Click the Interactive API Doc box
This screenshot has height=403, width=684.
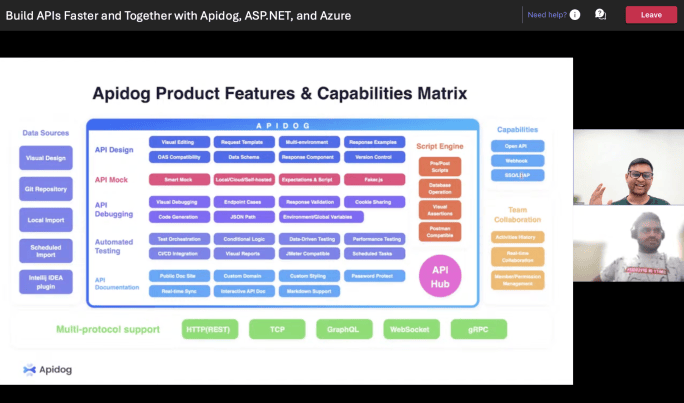(244, 291)
